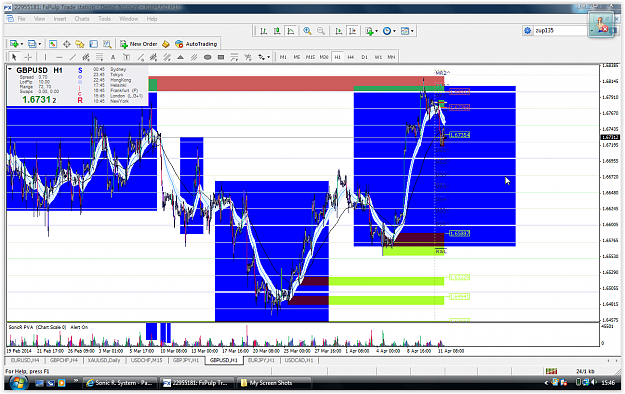This screenshot has width=625, height=394.
Task: Switch to the XAUUSD,Daily chart tab
Action: coord(103,360)
